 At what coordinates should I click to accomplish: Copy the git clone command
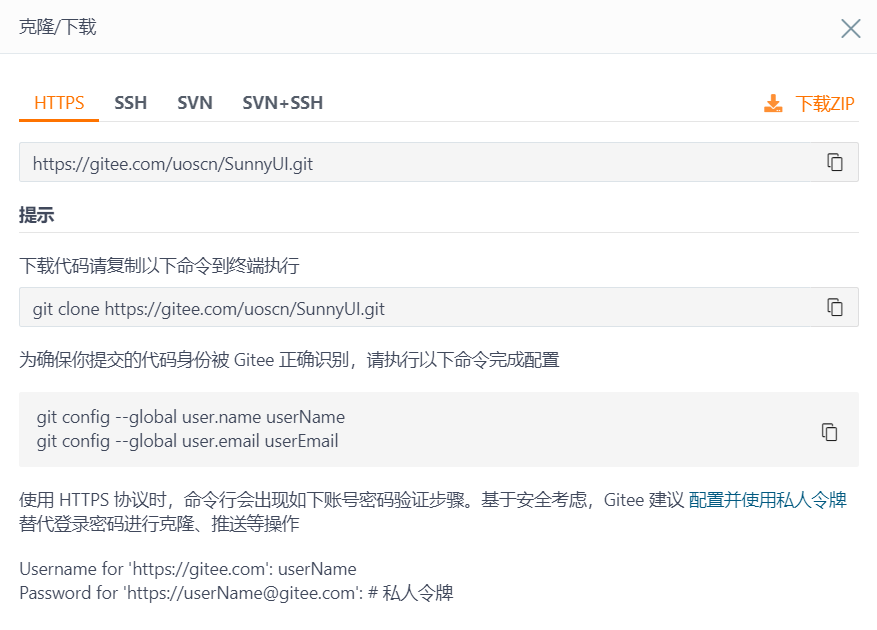pos(834,307)
